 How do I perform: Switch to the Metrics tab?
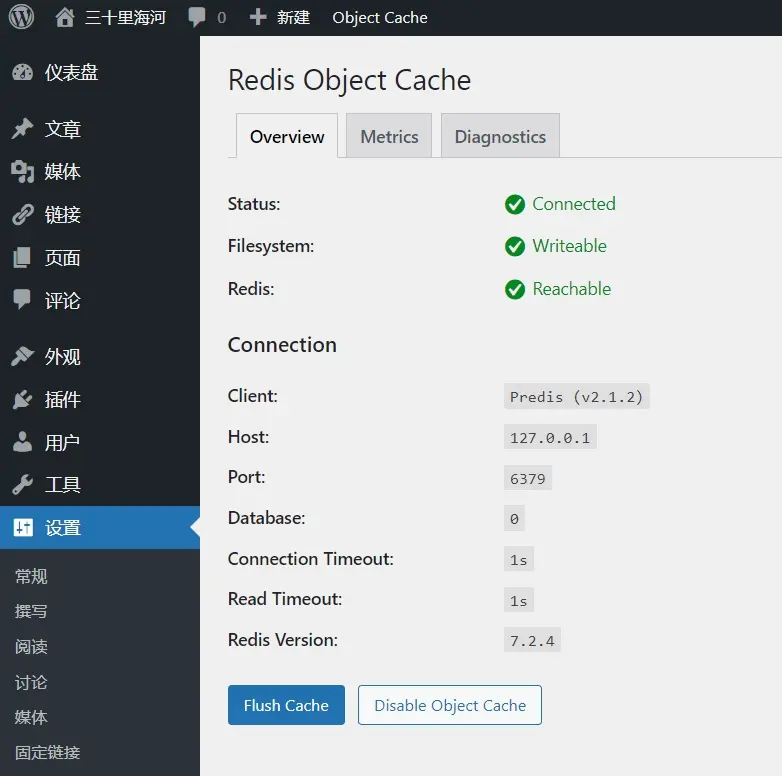389,136
